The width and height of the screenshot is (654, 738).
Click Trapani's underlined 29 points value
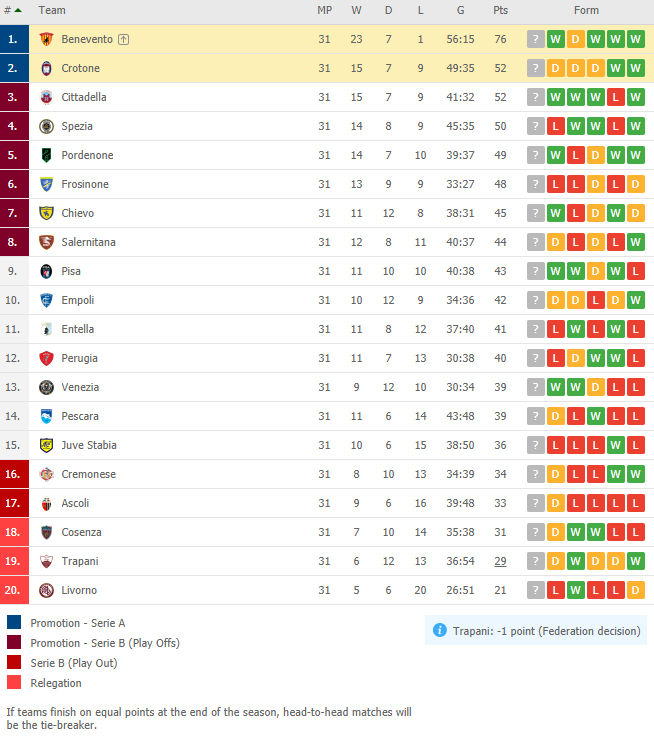coord(500,561)
